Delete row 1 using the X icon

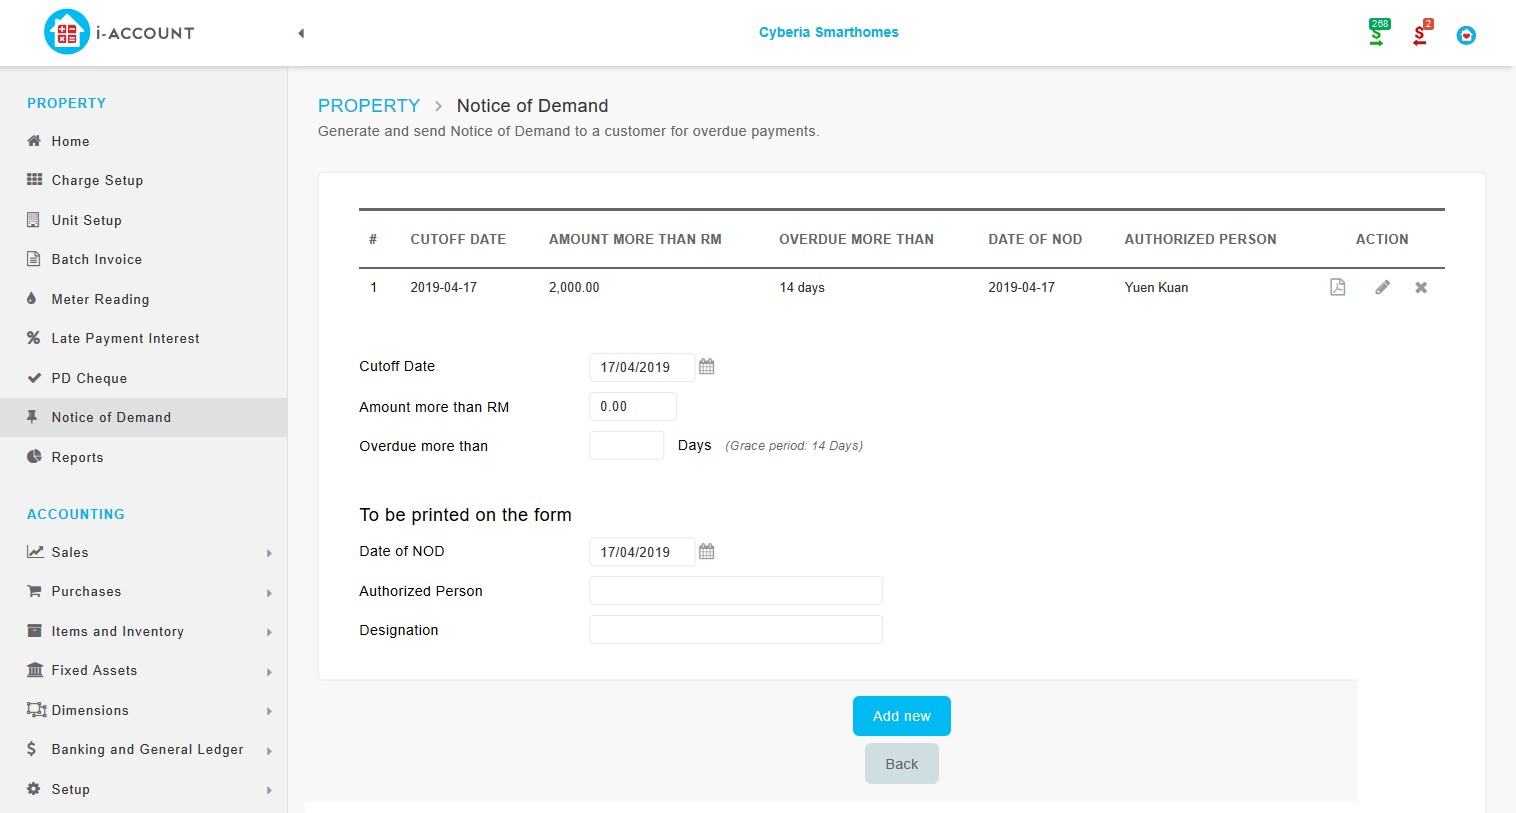pos(1421,288)
